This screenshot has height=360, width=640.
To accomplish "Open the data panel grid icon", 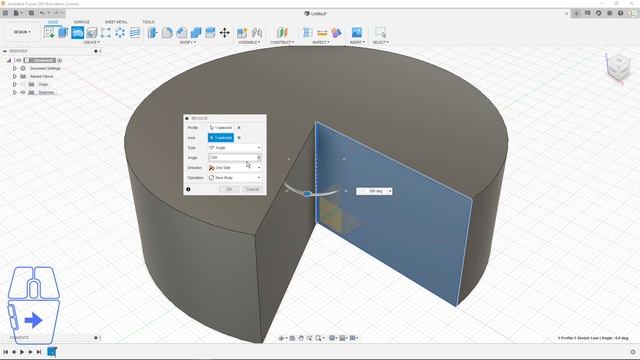I will tap(5, 13).
